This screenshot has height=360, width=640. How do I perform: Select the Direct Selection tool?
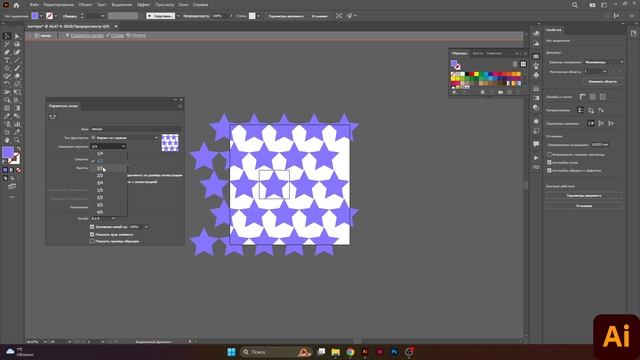tap(17, 36)
